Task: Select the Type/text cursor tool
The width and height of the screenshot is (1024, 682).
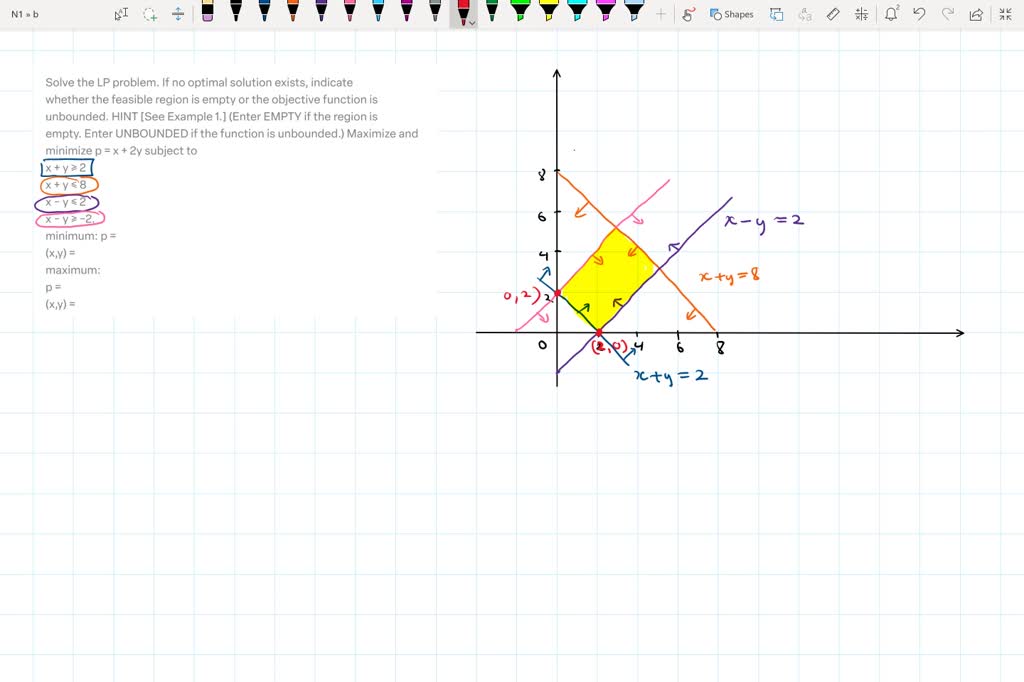Action: coord(121,14)
